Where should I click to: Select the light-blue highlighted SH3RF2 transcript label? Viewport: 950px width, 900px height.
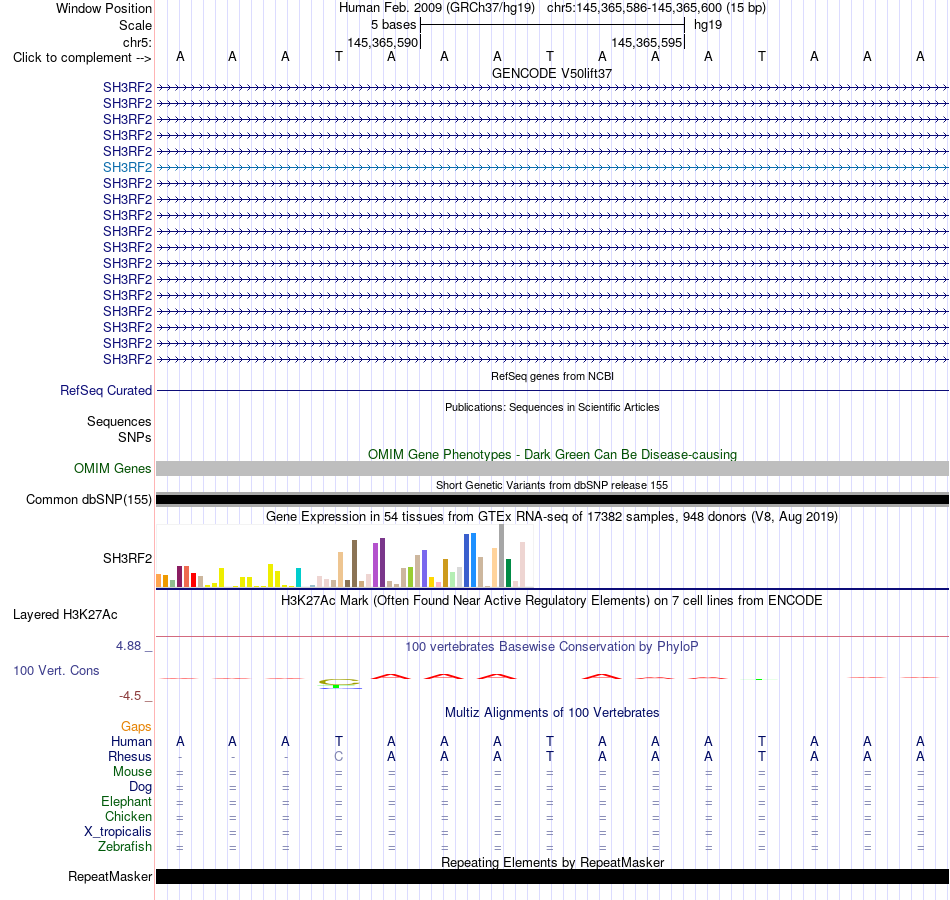coord(127,167)
